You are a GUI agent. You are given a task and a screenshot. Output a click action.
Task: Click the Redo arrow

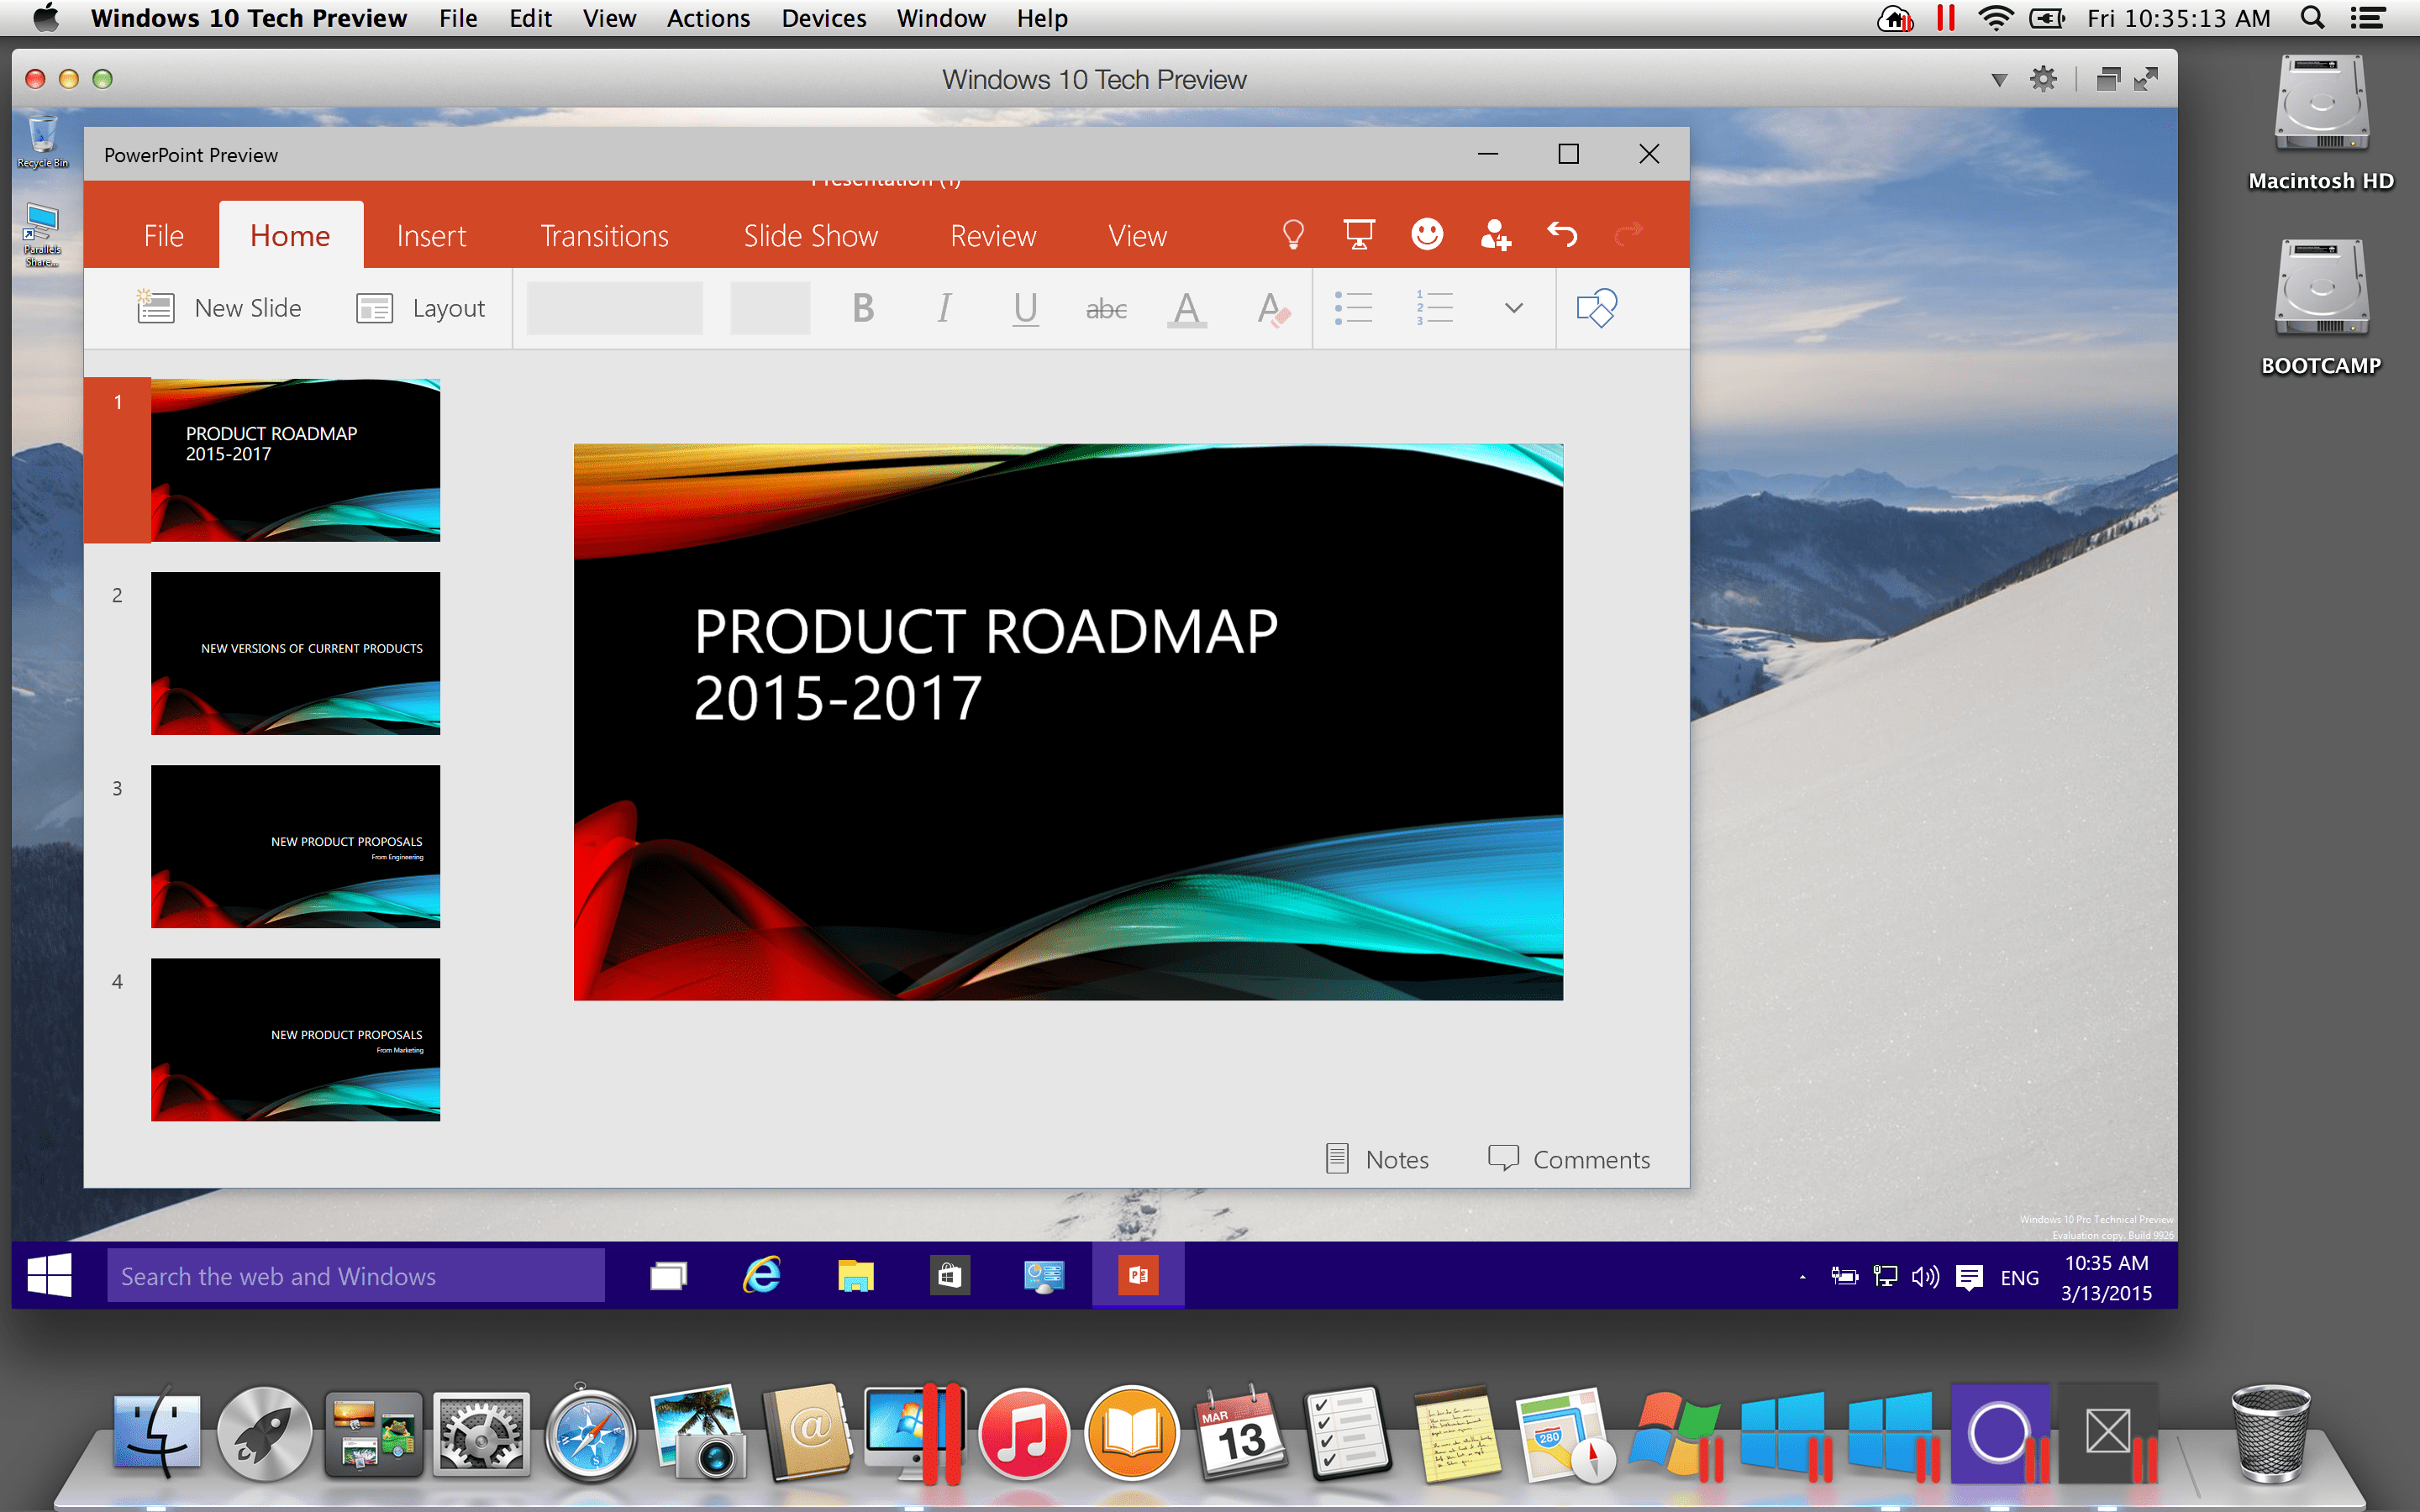pyautogui.click(x=1629, y=235)
